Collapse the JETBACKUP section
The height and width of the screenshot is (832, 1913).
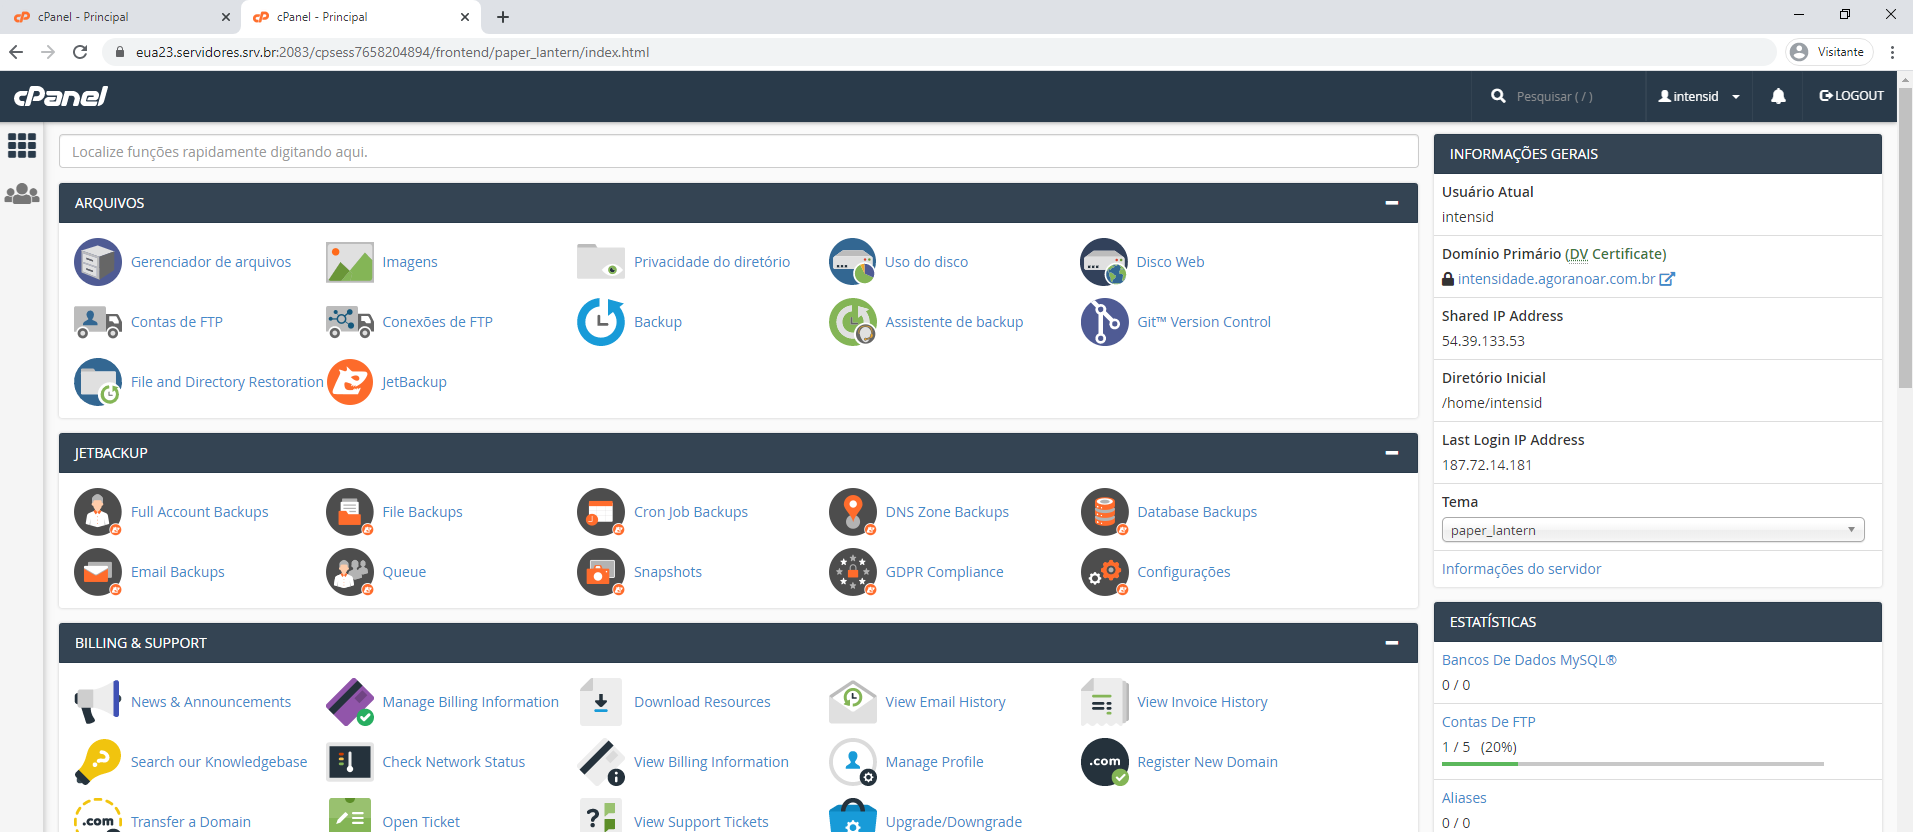click(x=1391, y=453)
